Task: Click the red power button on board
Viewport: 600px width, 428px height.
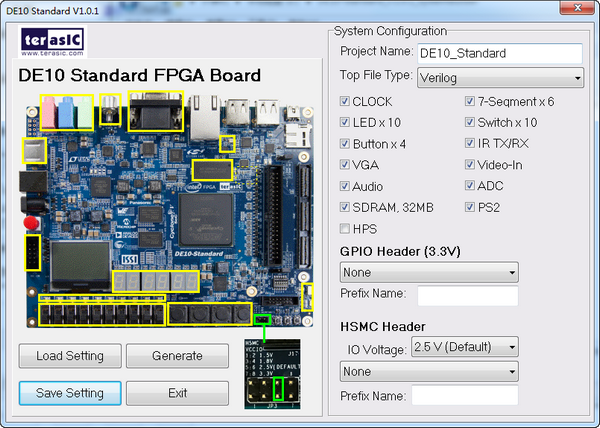Action: (31, 221)
